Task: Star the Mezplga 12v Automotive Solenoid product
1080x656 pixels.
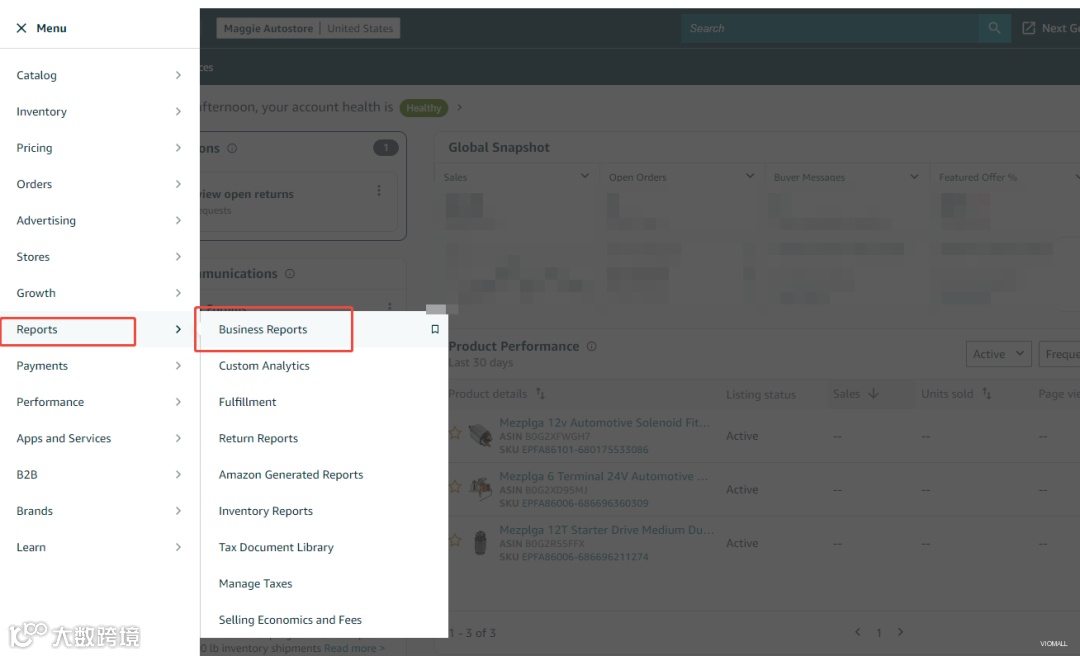Action: coord(455,433)
